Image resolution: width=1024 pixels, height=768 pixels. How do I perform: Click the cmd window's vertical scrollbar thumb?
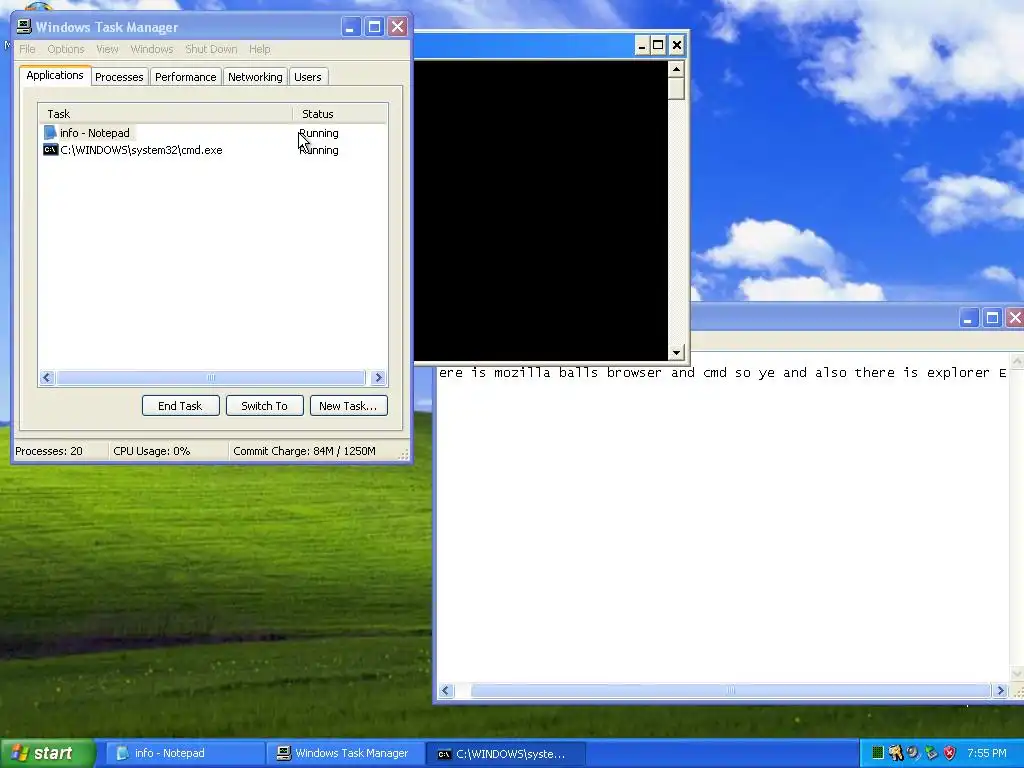pyautogui.click(x=677, y=88)
